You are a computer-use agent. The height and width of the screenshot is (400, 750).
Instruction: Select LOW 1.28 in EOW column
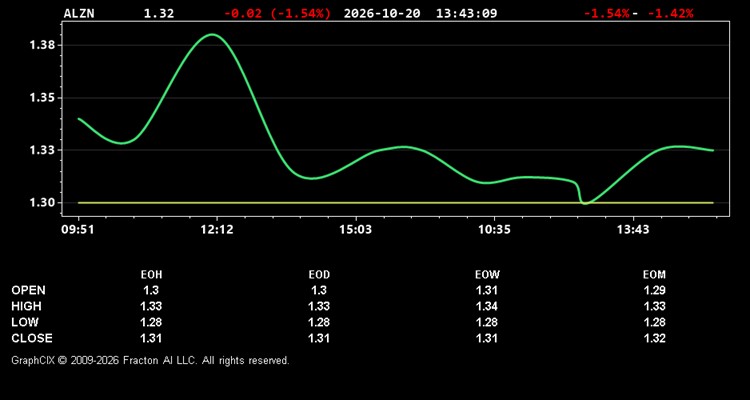click(x=486, y=322)
